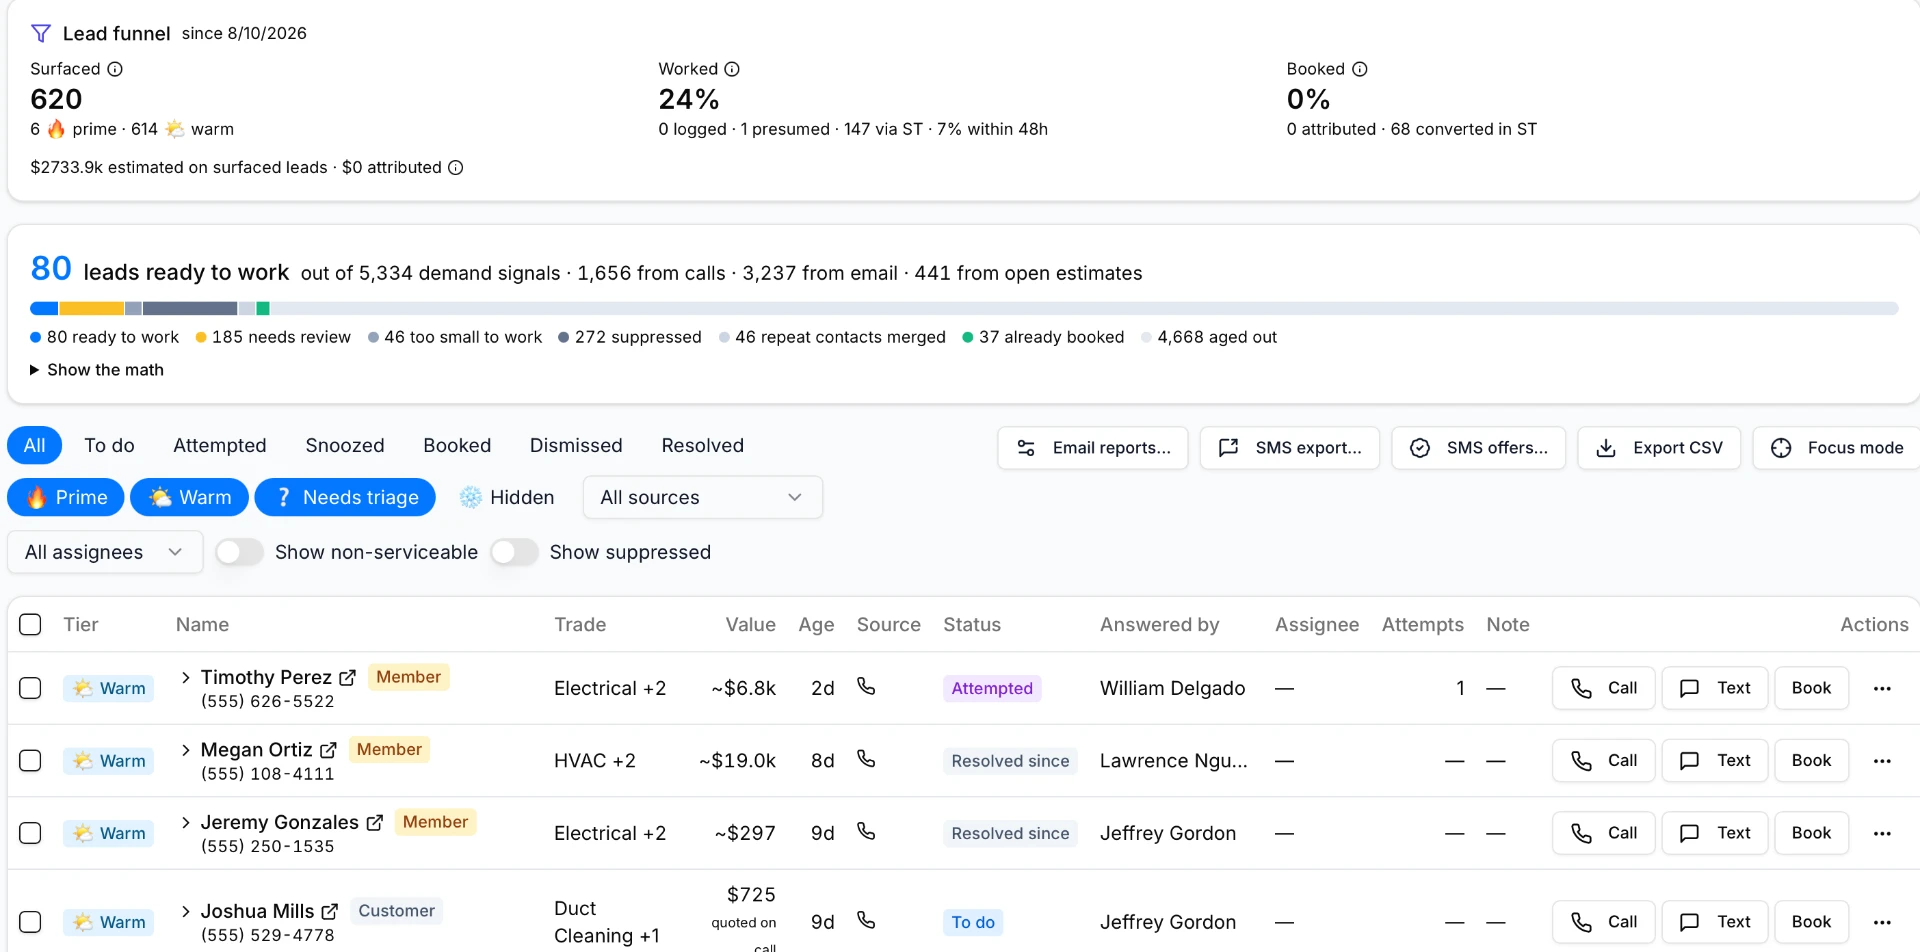Open Jeremy Gonzales external link icon
This screenshot has height=952, width=1920.
[375, 823]
